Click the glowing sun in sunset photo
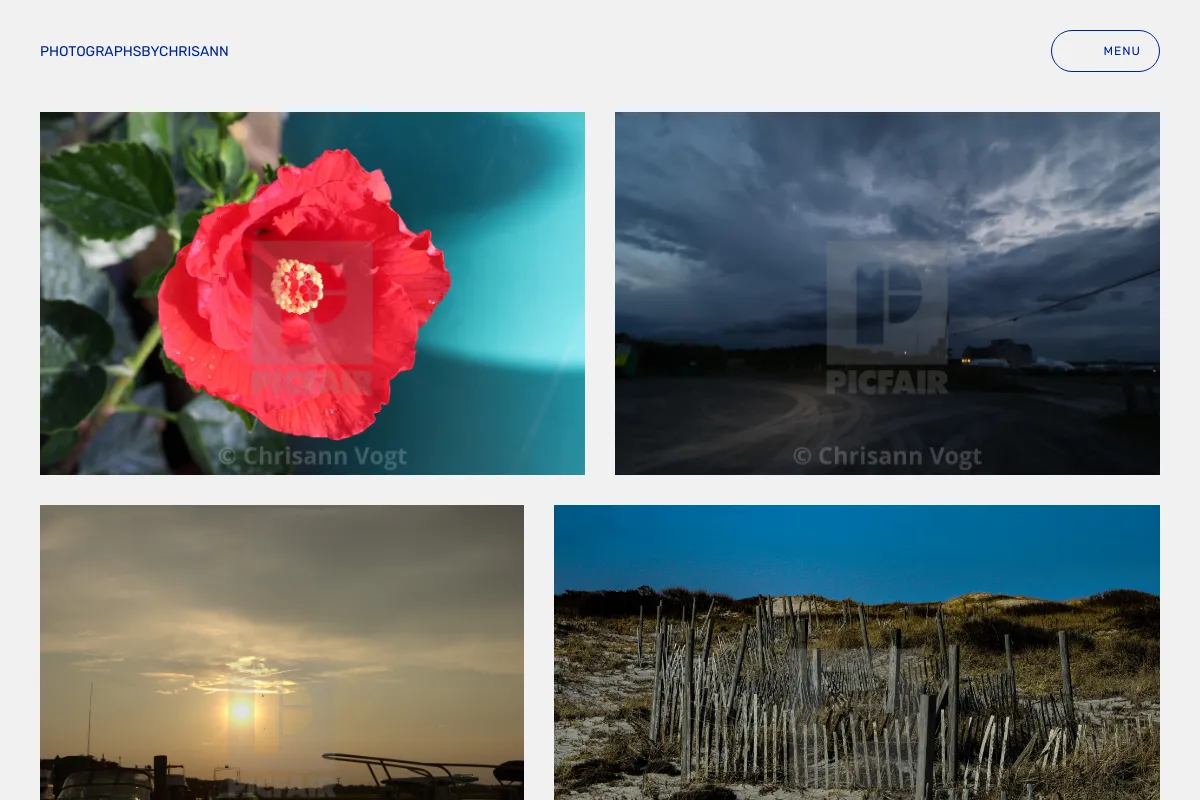 pyautogui.click(x=240, y=711)
